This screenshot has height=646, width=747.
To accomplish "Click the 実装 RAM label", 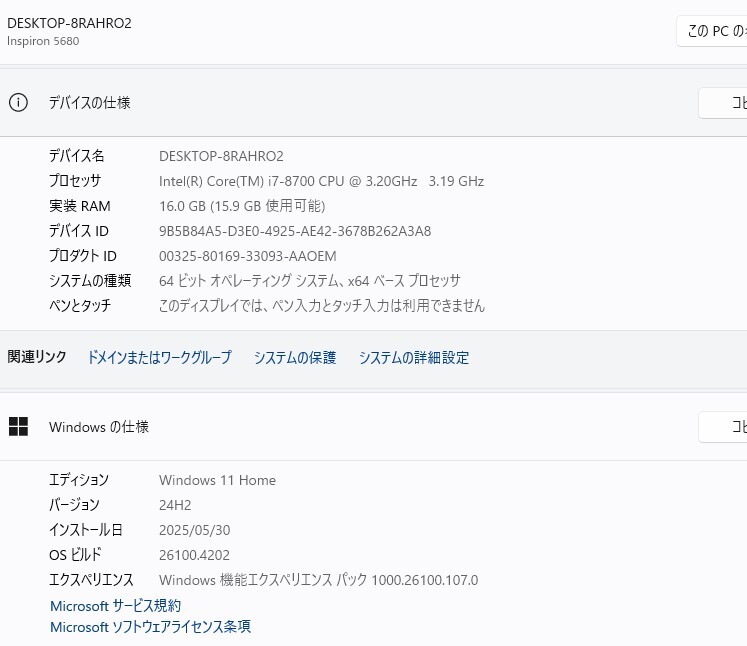I will coord(80,206).
